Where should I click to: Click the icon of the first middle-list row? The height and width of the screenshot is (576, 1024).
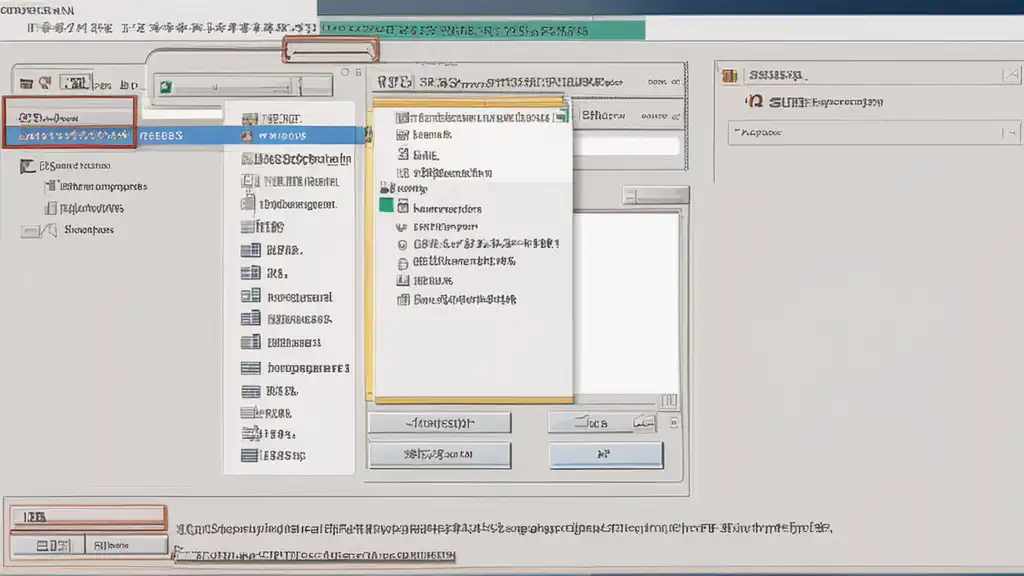250,118
